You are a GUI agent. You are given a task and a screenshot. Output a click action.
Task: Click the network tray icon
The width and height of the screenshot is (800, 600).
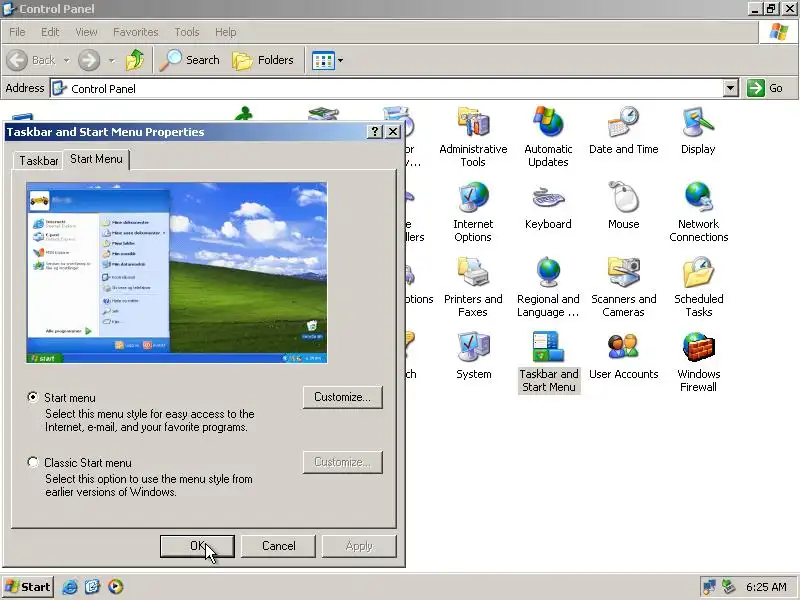click(709, 587)
